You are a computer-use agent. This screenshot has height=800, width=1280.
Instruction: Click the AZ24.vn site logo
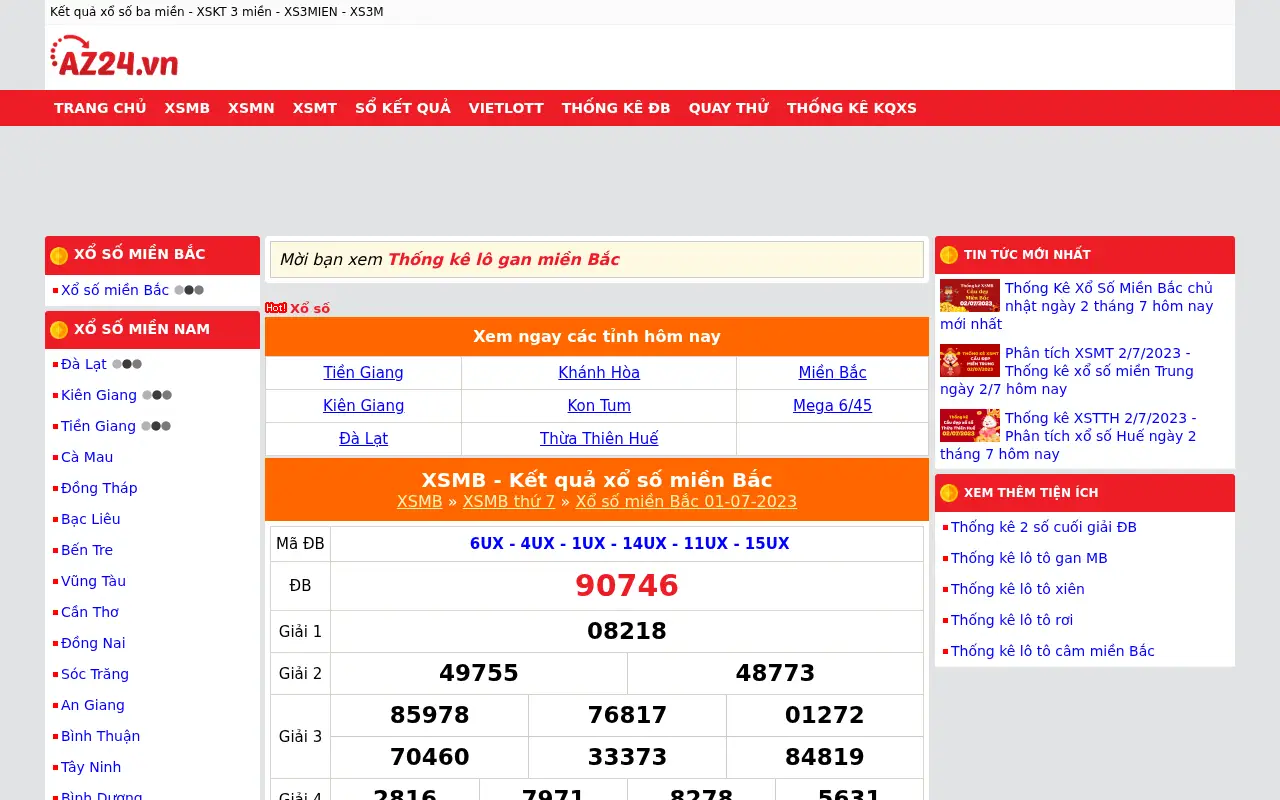point(114,57)
